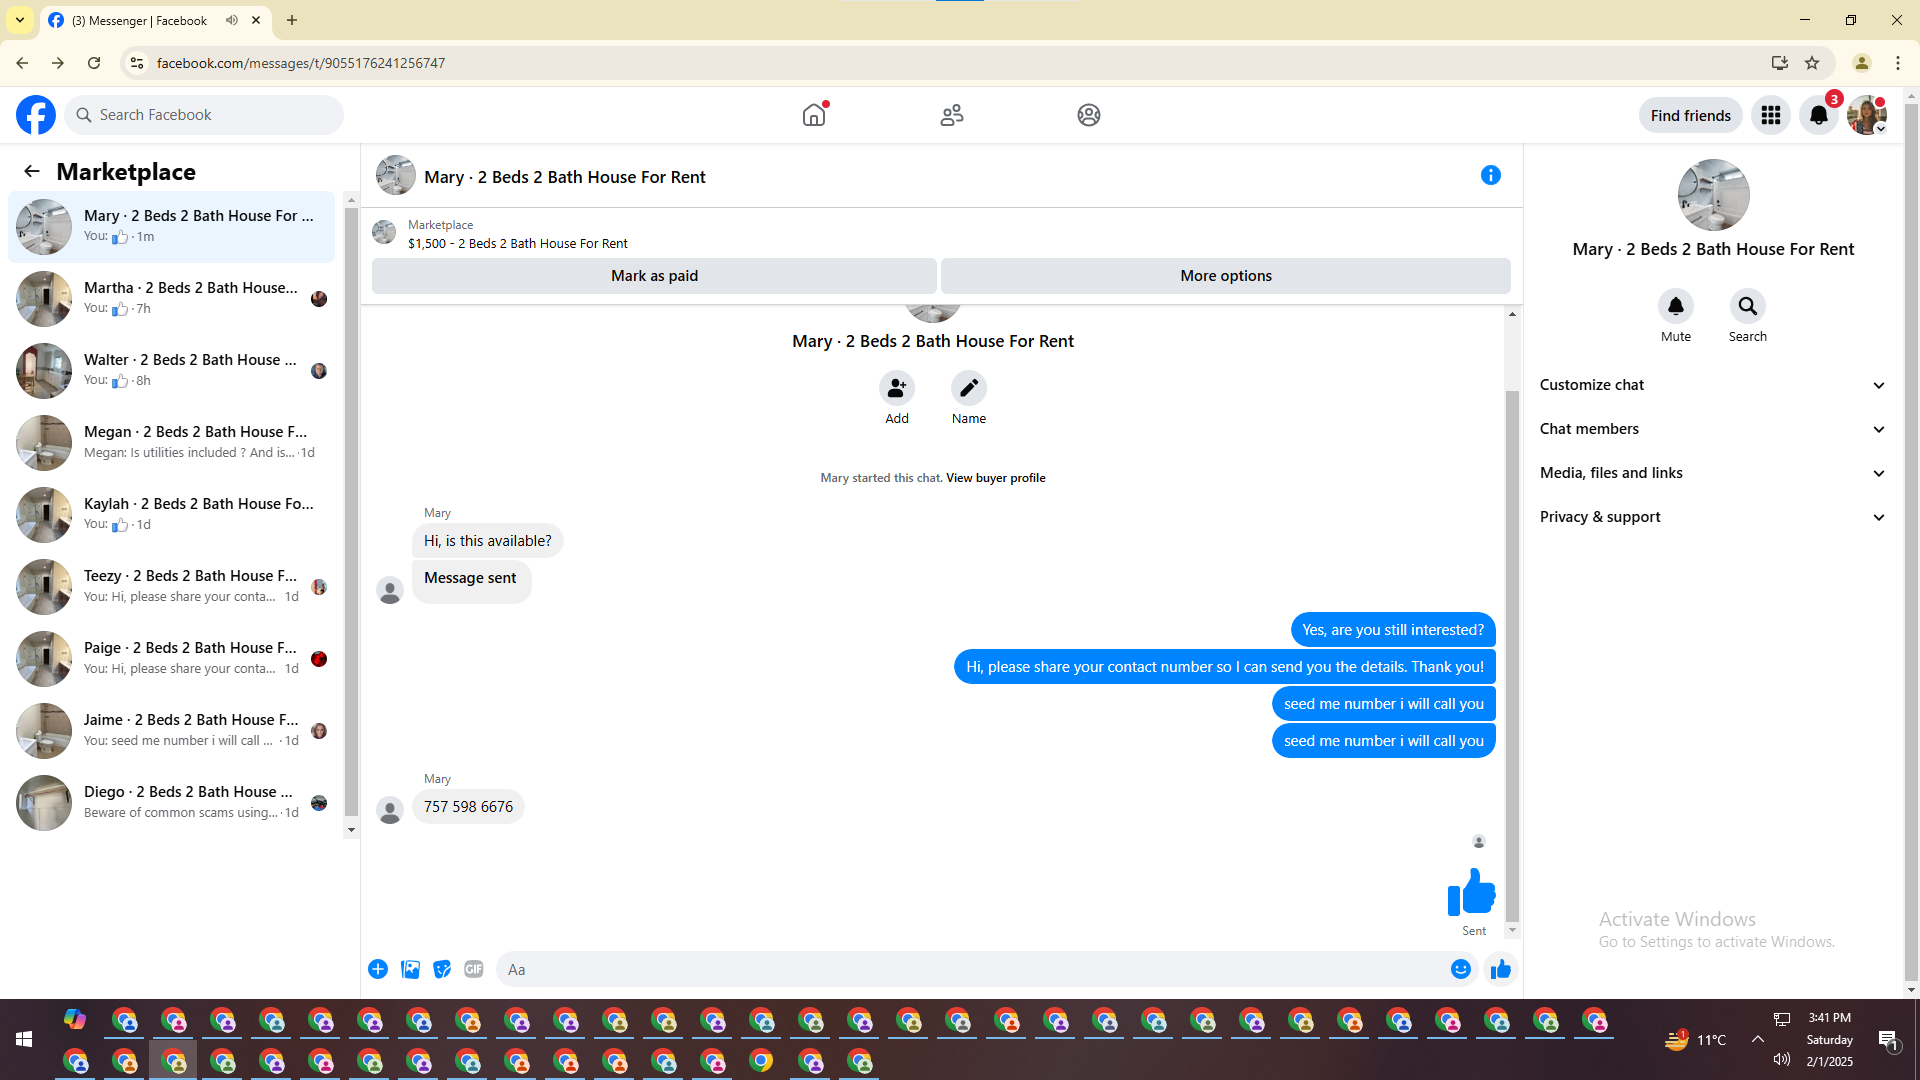Click Mark as paid button
The width and height of the screenshot is (1920, 1080).
pos(654,276)
